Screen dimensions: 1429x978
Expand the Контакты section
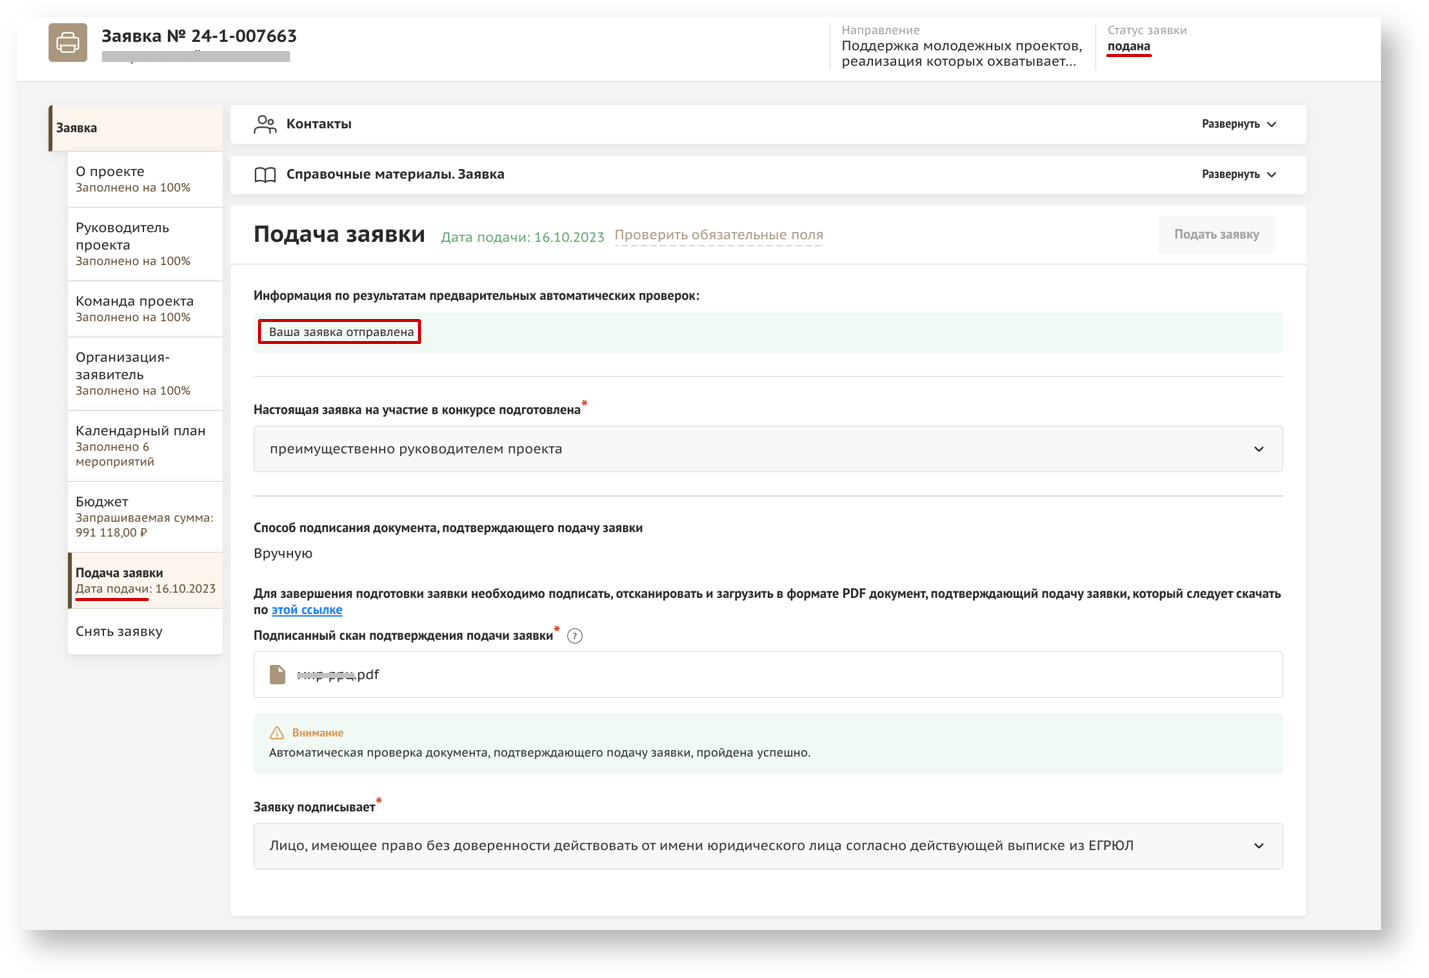[1238, 124]
